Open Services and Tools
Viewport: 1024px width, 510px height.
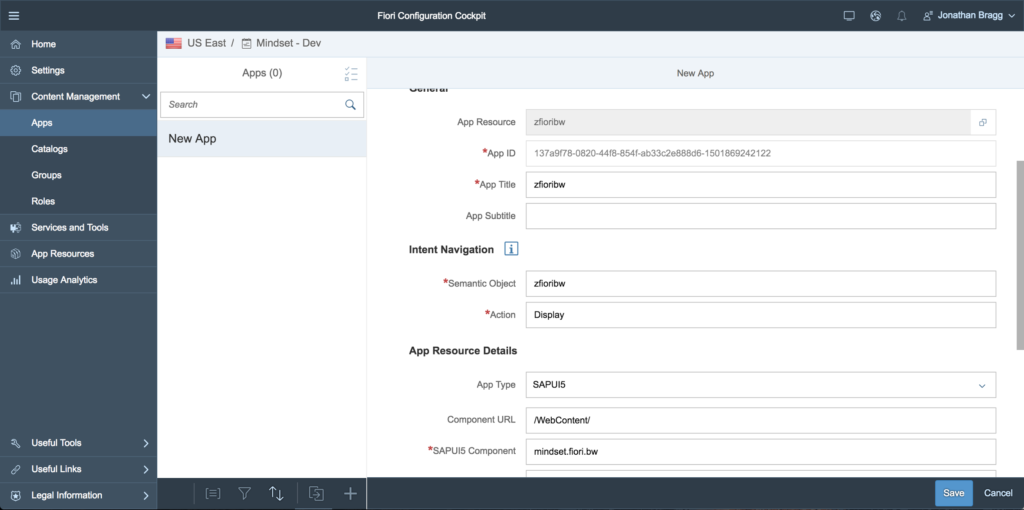(78, 227)
